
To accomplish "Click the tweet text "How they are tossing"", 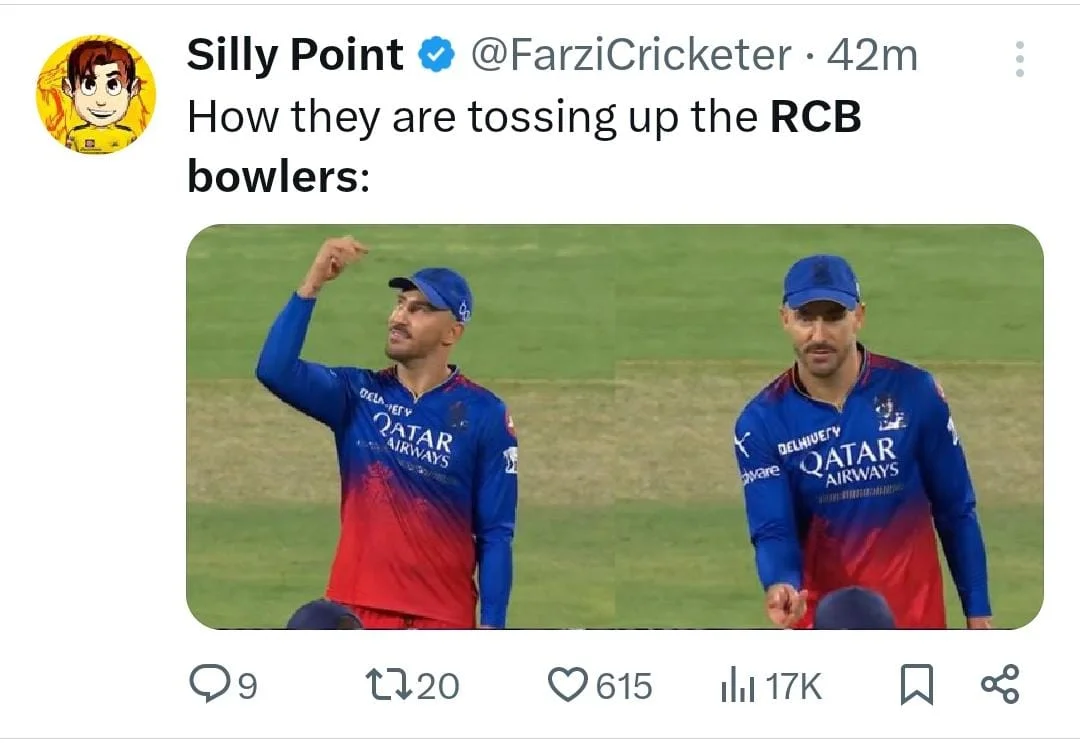I will [x=380, y=117].
